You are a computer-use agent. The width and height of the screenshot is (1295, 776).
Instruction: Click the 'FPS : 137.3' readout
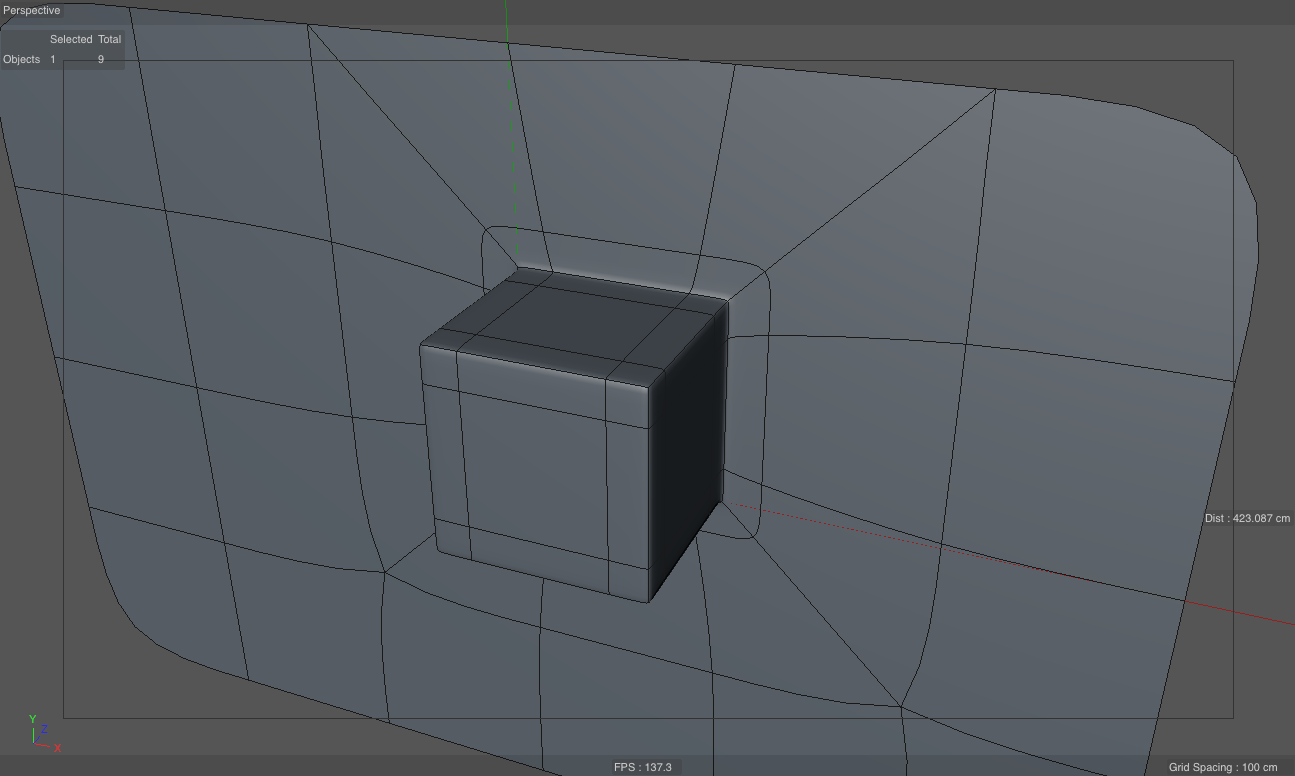[642, 767]
